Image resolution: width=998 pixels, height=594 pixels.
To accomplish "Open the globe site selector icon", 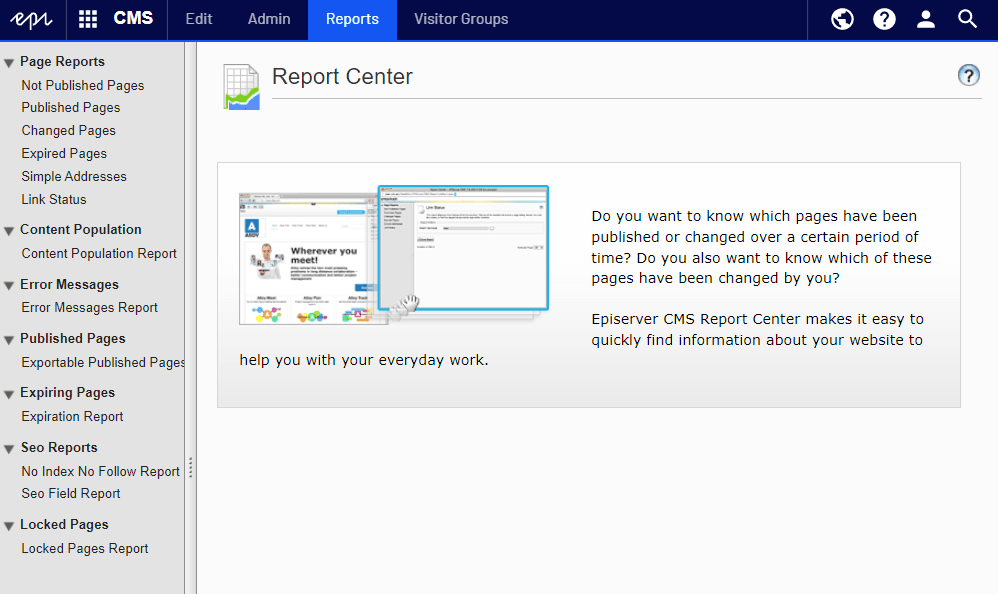I will coord(842,19).
